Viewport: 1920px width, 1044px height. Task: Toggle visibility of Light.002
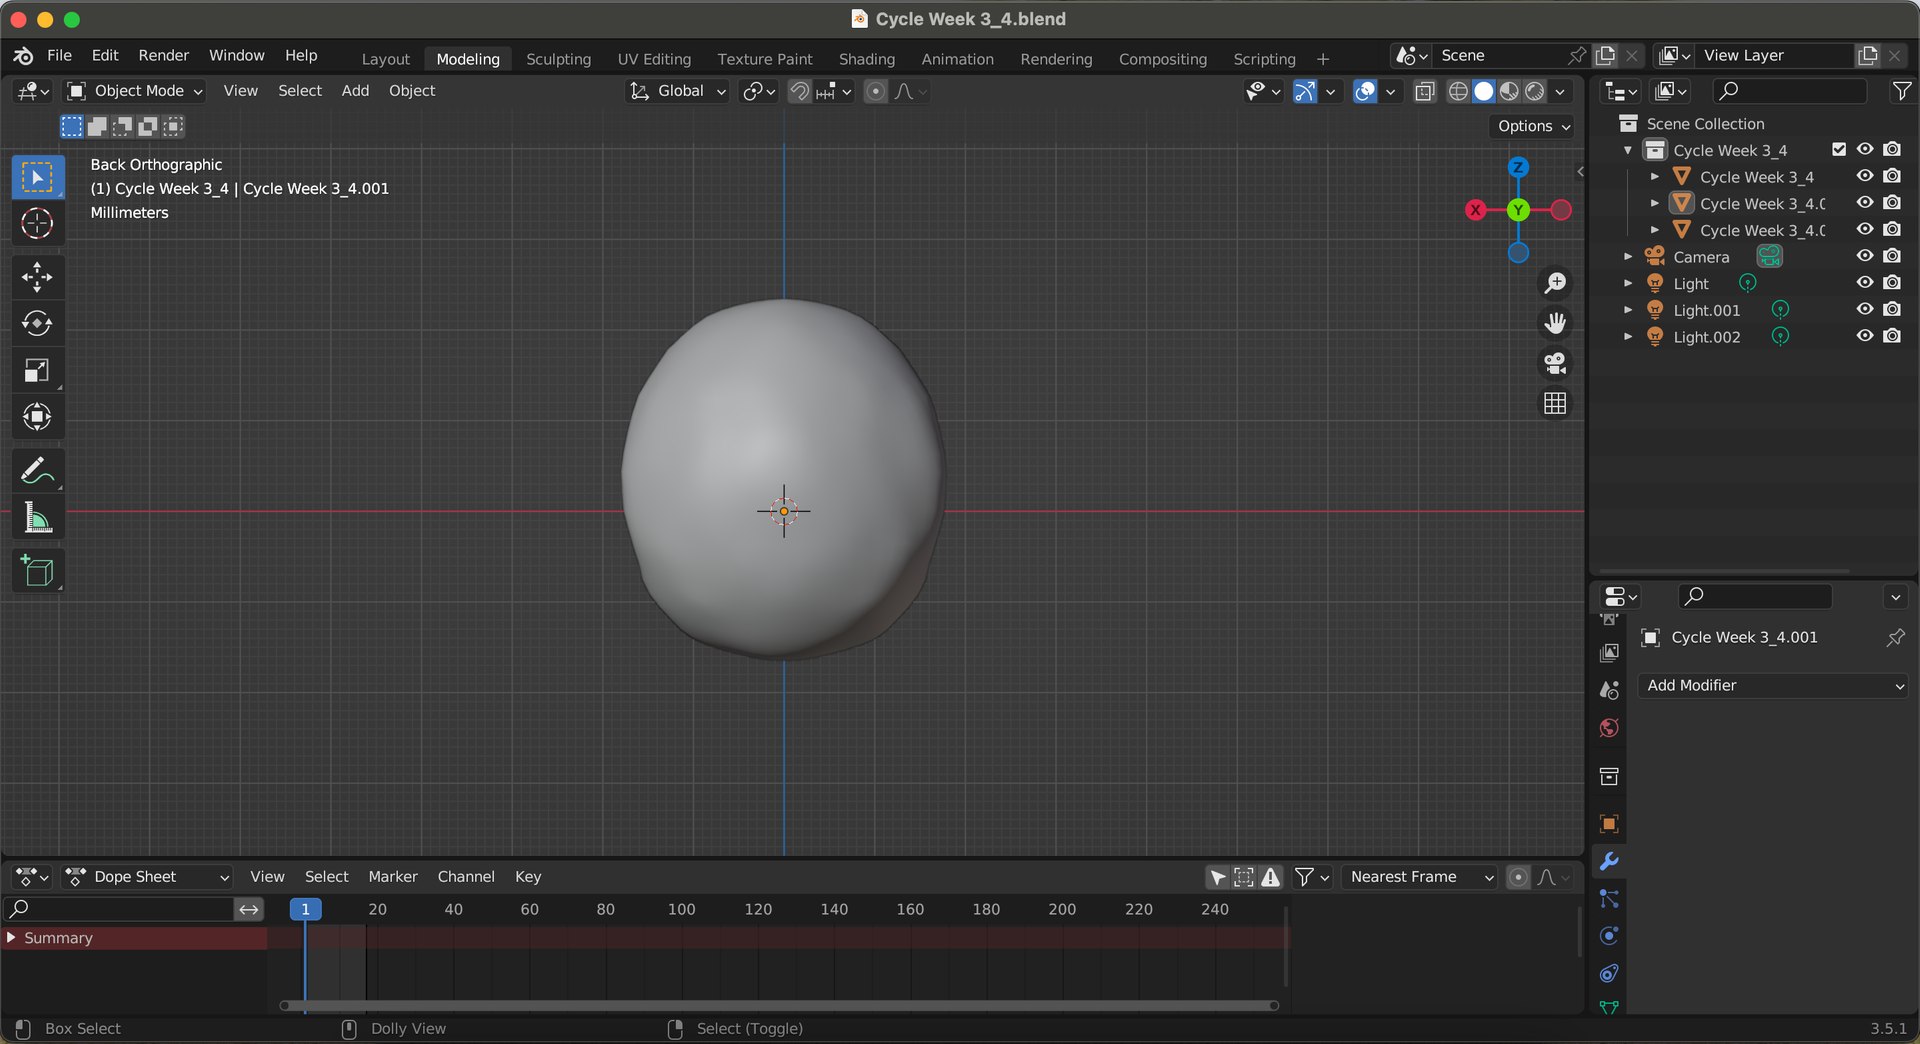(x=1865, y=336)
